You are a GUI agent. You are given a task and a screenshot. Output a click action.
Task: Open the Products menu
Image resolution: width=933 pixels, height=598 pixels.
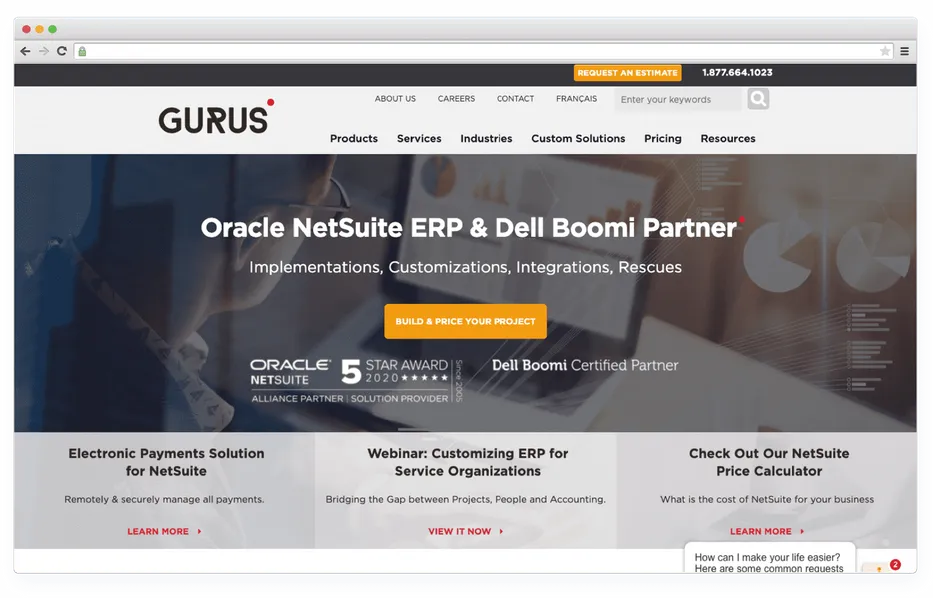coord(354,139)
